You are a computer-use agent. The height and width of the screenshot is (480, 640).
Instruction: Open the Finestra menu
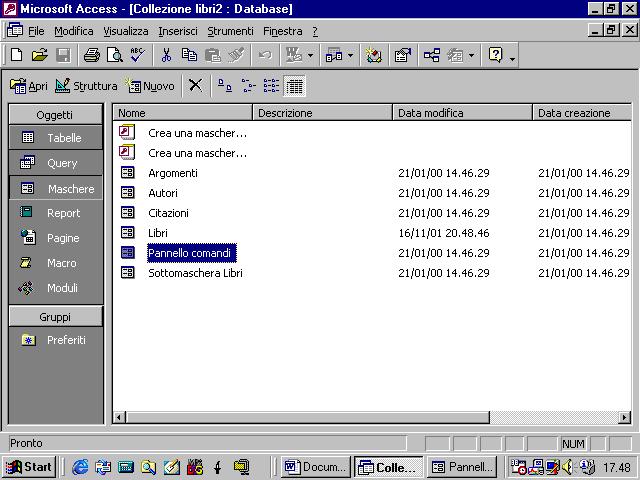coord(282,31)
